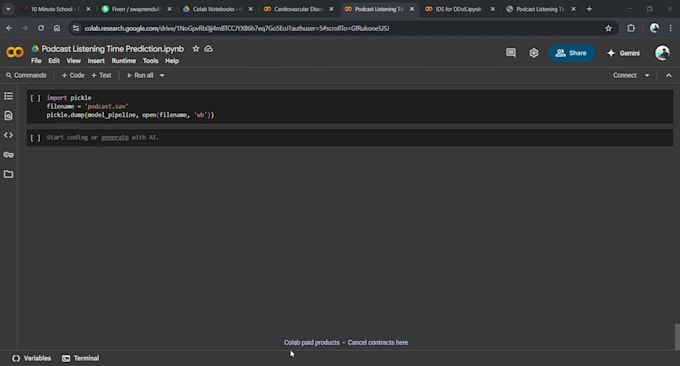This screenshot has height=366, width=680.
Task: Click the notebook vertical scrollbar thumb
Action: (x=677, y=337)
